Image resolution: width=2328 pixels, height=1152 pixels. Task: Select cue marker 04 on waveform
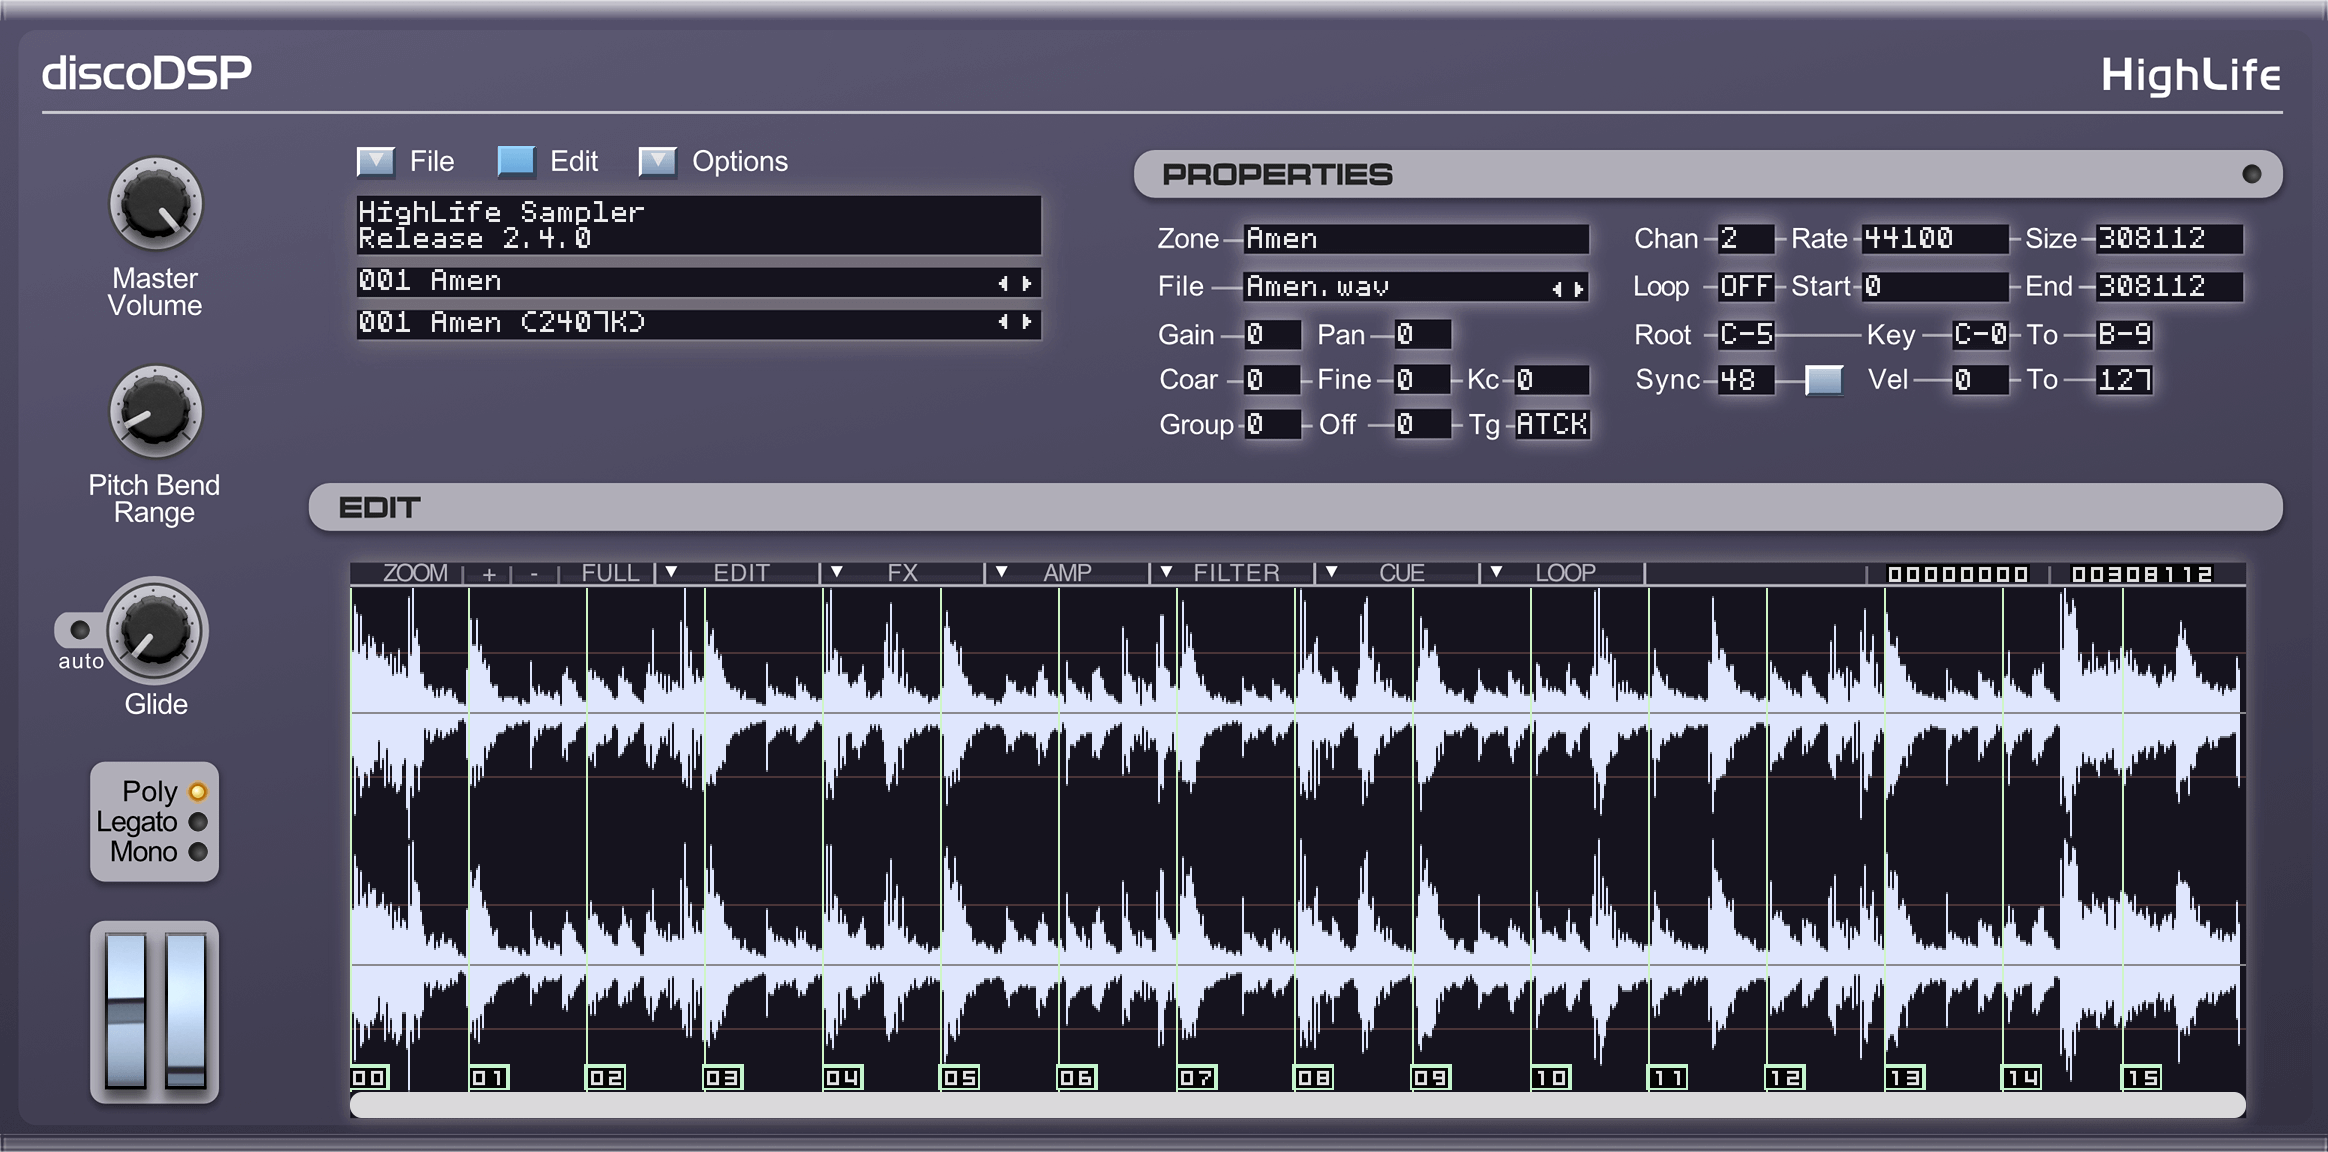click(843, 1078)
